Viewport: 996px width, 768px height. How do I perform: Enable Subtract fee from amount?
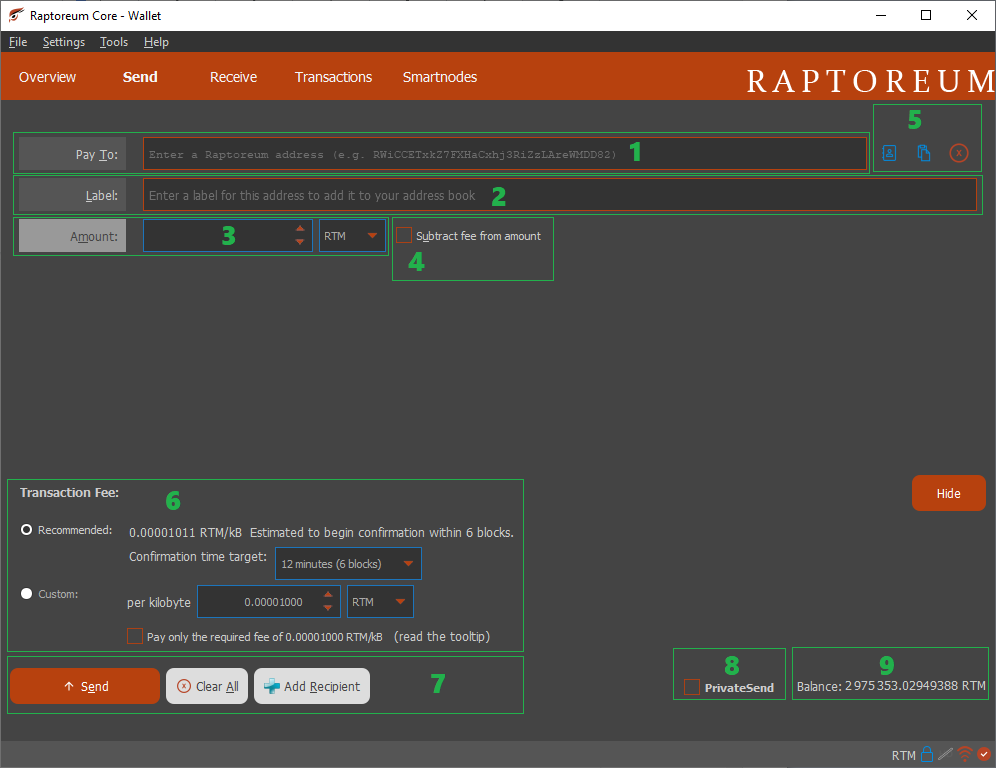click(x=403, y=234)
